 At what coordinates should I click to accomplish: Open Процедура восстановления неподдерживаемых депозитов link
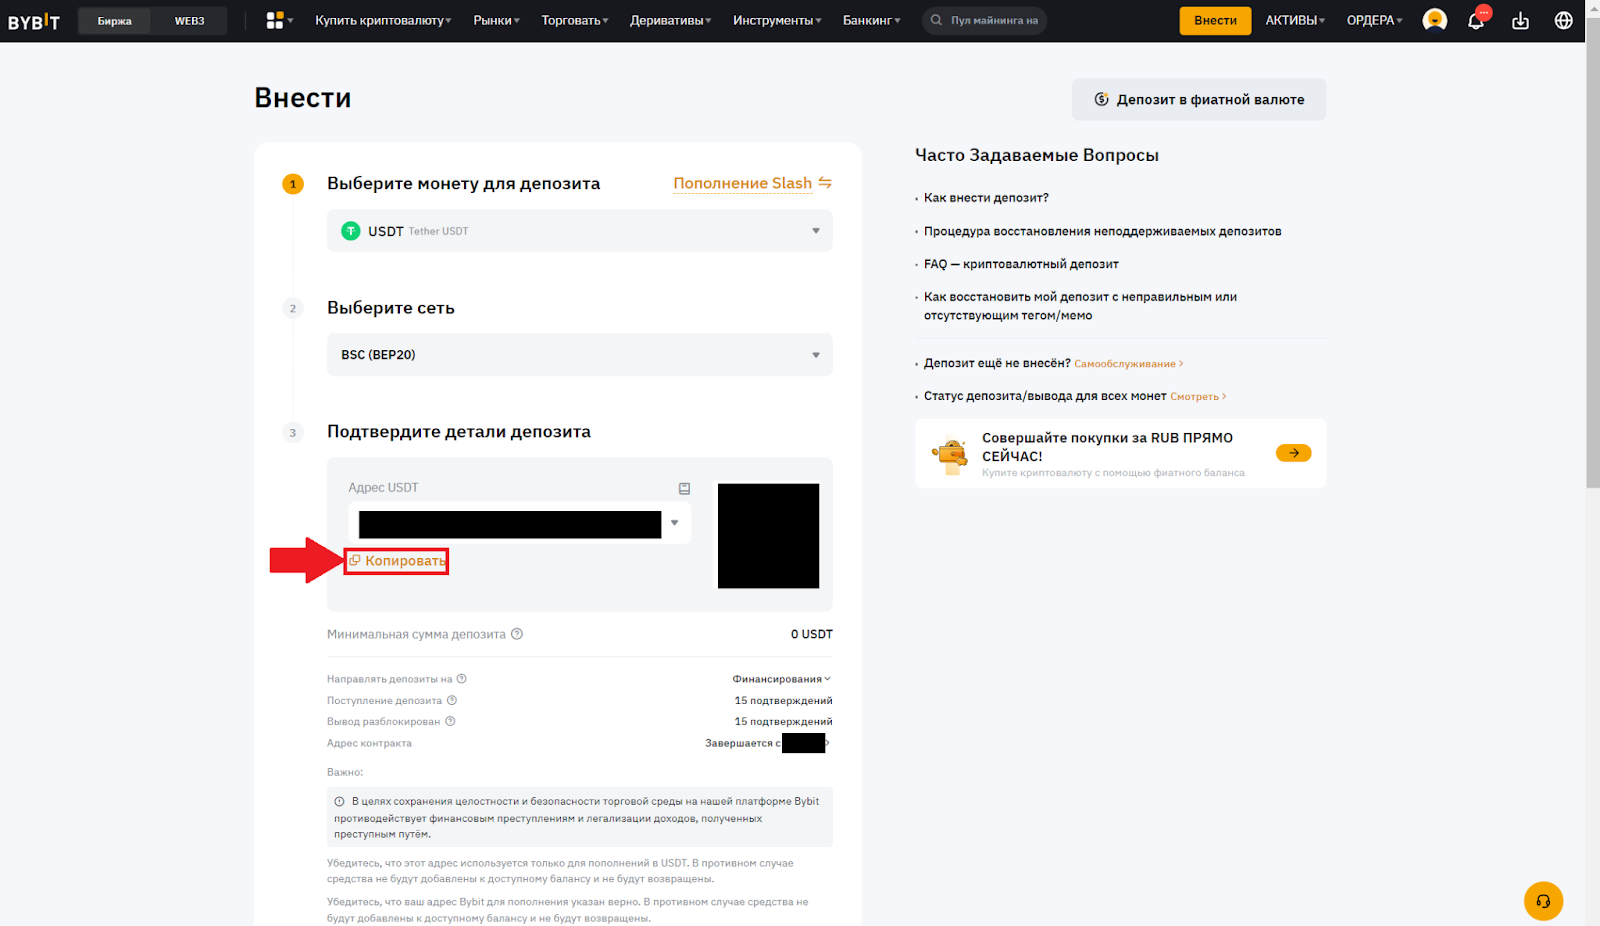pos(1102,231)
